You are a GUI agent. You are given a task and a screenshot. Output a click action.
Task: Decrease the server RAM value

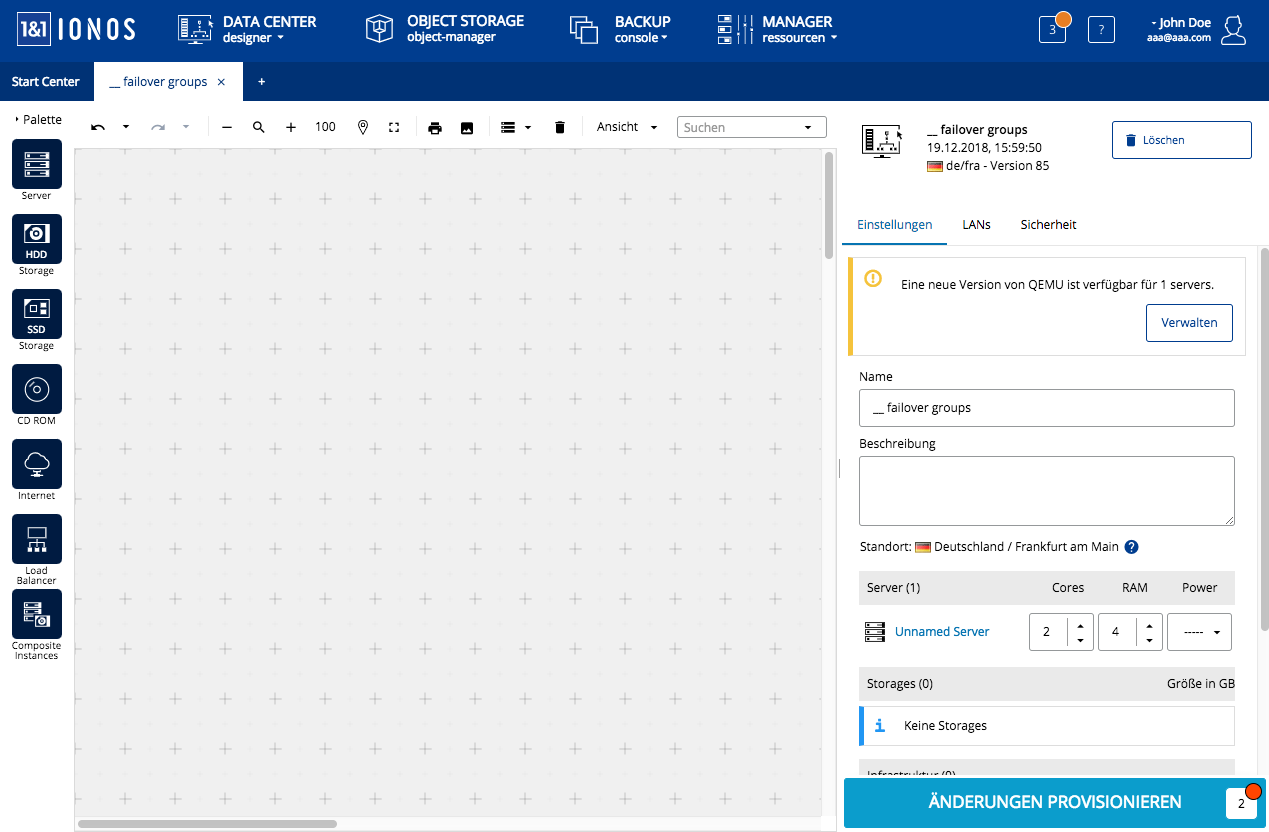pyautogui.click(x=1149, y=640)
